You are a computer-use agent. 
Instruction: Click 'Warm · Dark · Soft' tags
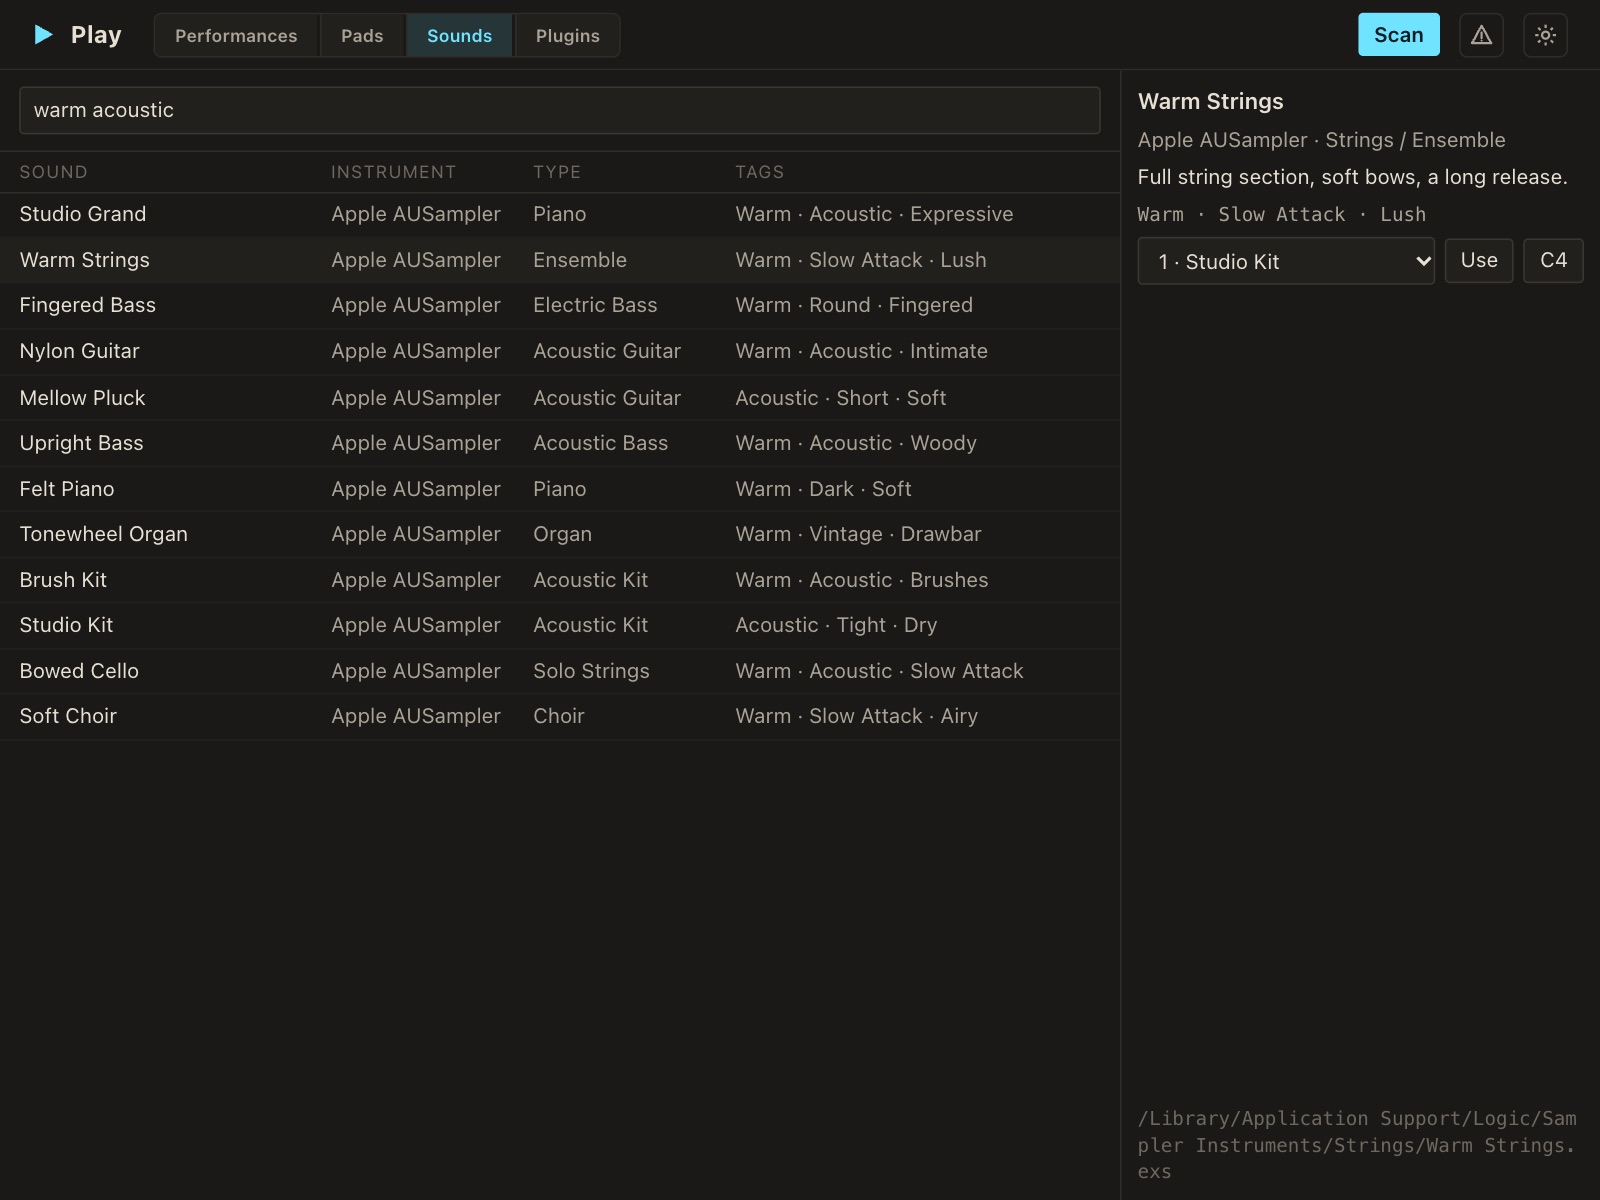click(824, 489)
